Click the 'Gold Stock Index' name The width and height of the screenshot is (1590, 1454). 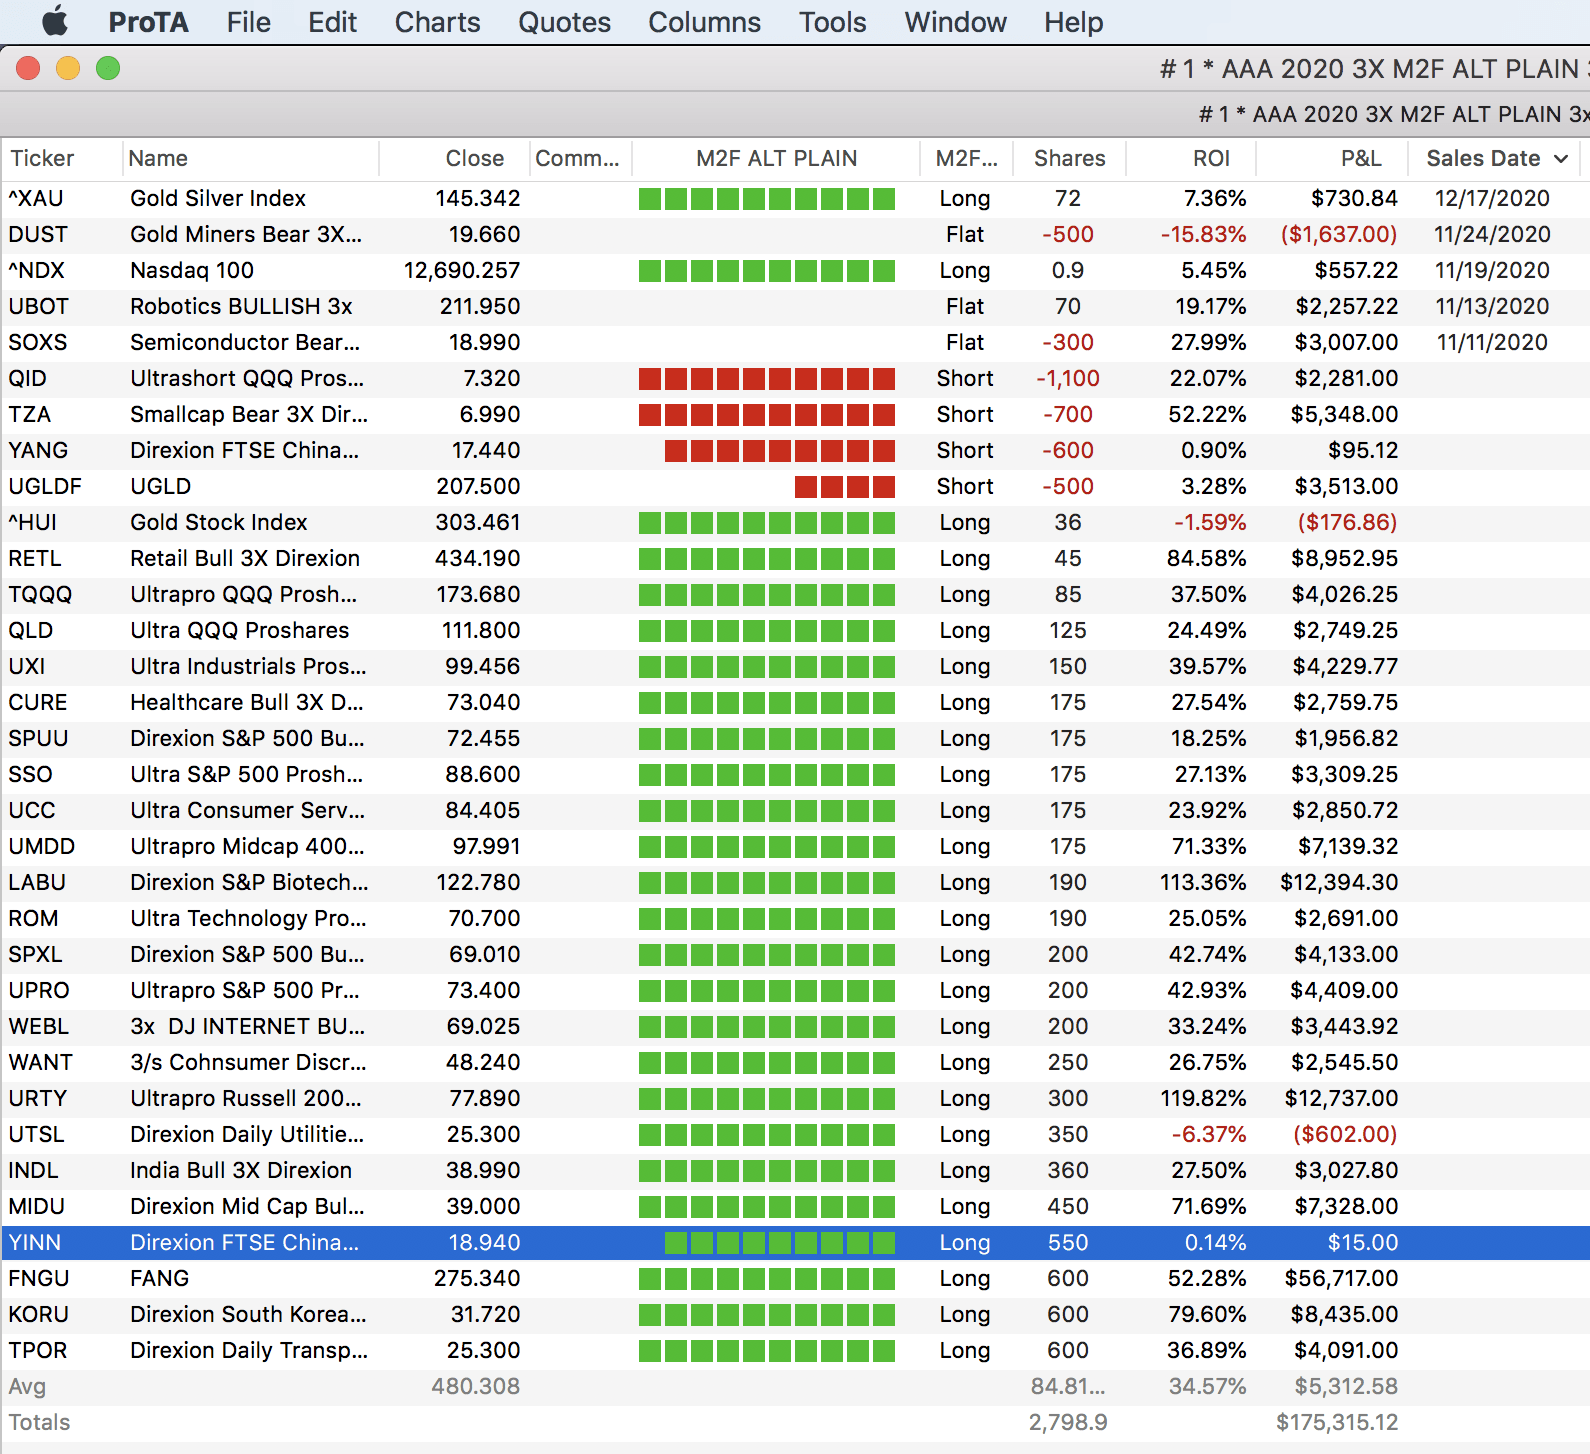click(219, 522)
